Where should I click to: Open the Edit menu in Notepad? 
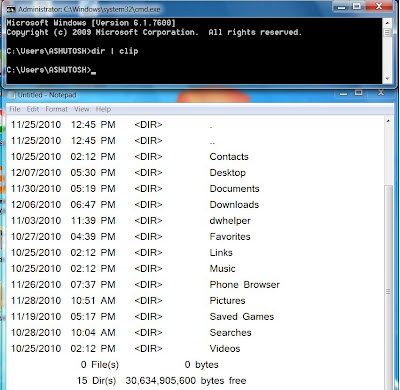pyautogui.click(x=33, y=109)
